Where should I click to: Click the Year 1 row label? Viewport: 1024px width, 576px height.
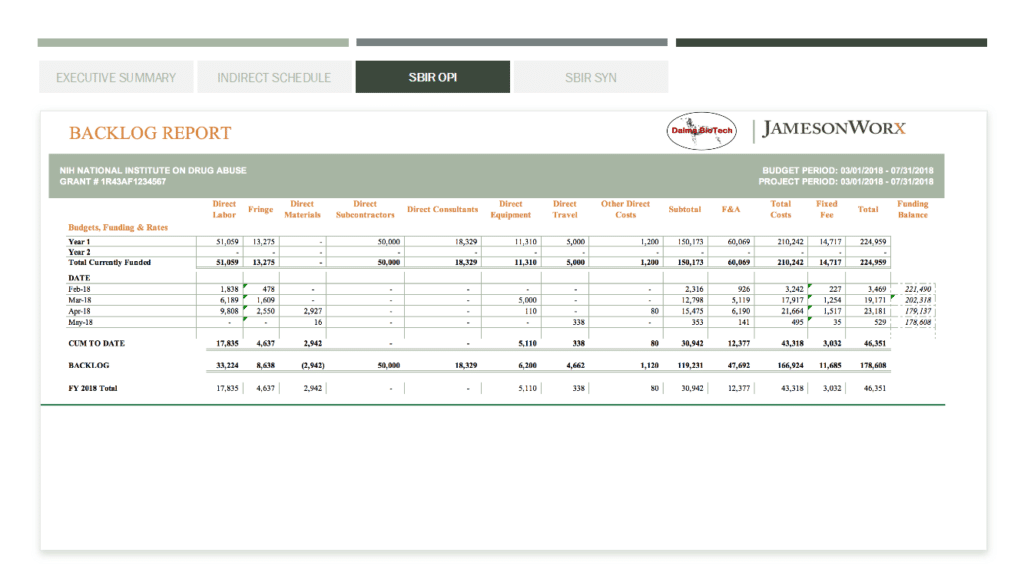pos(79,242)
